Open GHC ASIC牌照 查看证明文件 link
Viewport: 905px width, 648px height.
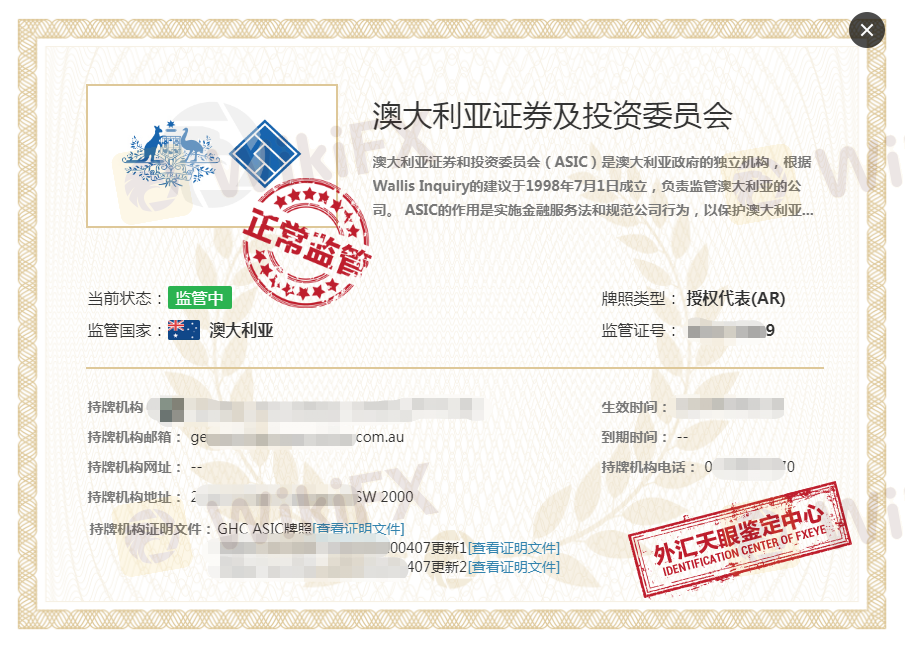[360, 529]
